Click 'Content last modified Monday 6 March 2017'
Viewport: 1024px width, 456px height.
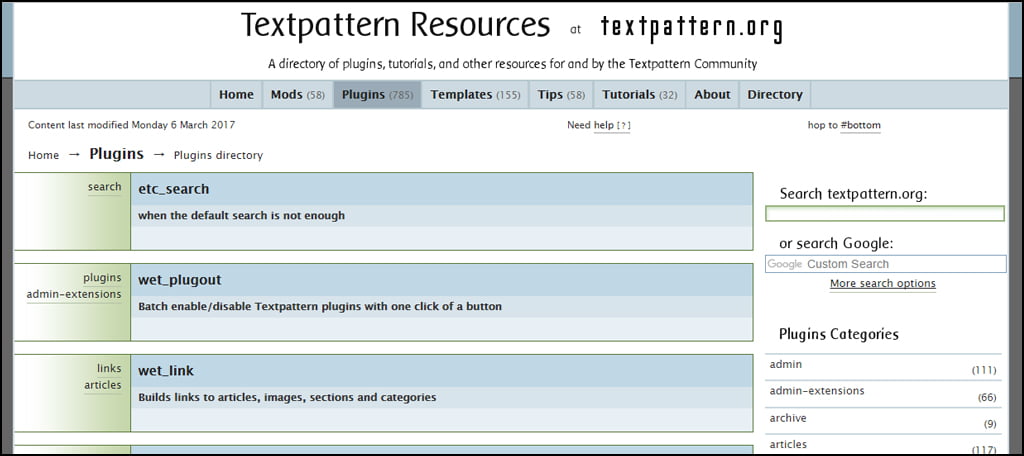131,125
